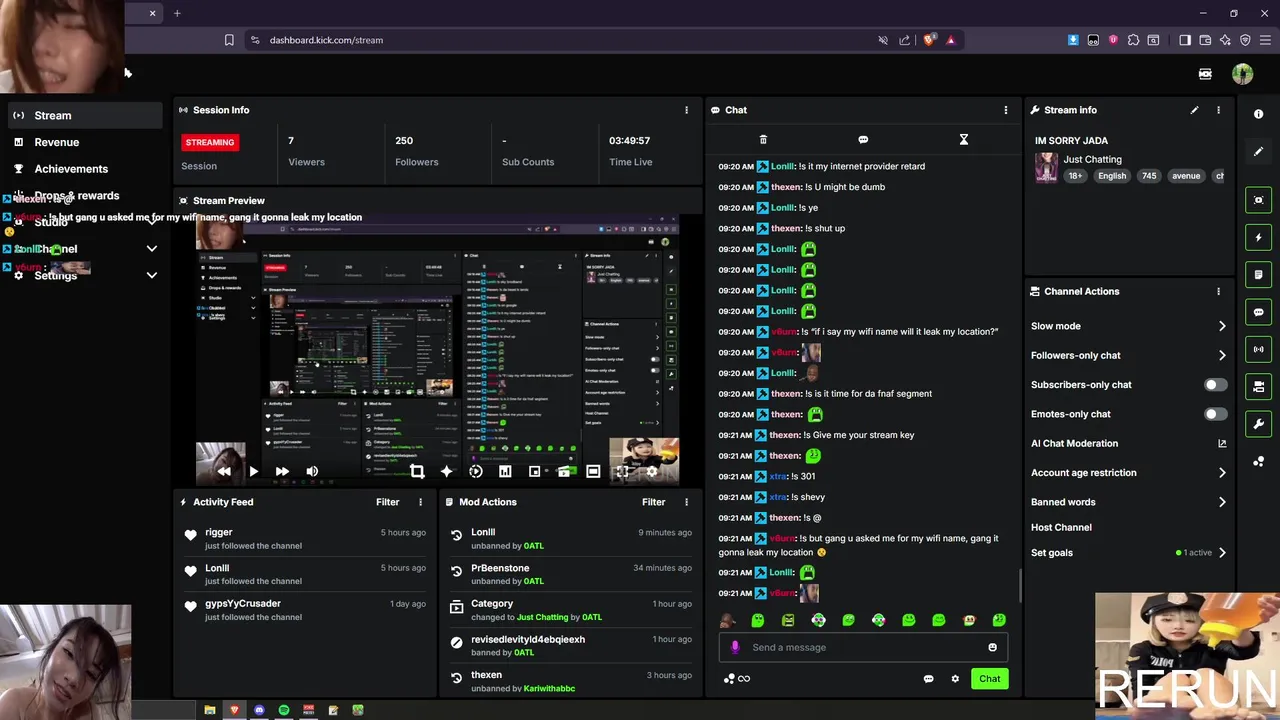The height and width of the screenshot is (720, 1280).
Task: Click the chat bubble icon beside chat gear
Action: 928,679
